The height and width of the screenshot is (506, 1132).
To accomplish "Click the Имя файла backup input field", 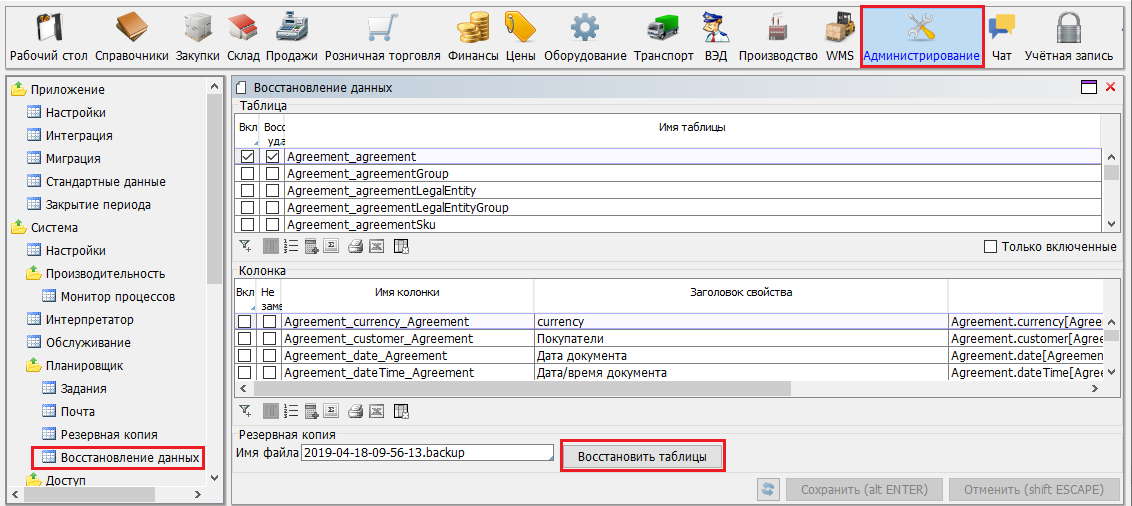I will click(x=427, y=453).
